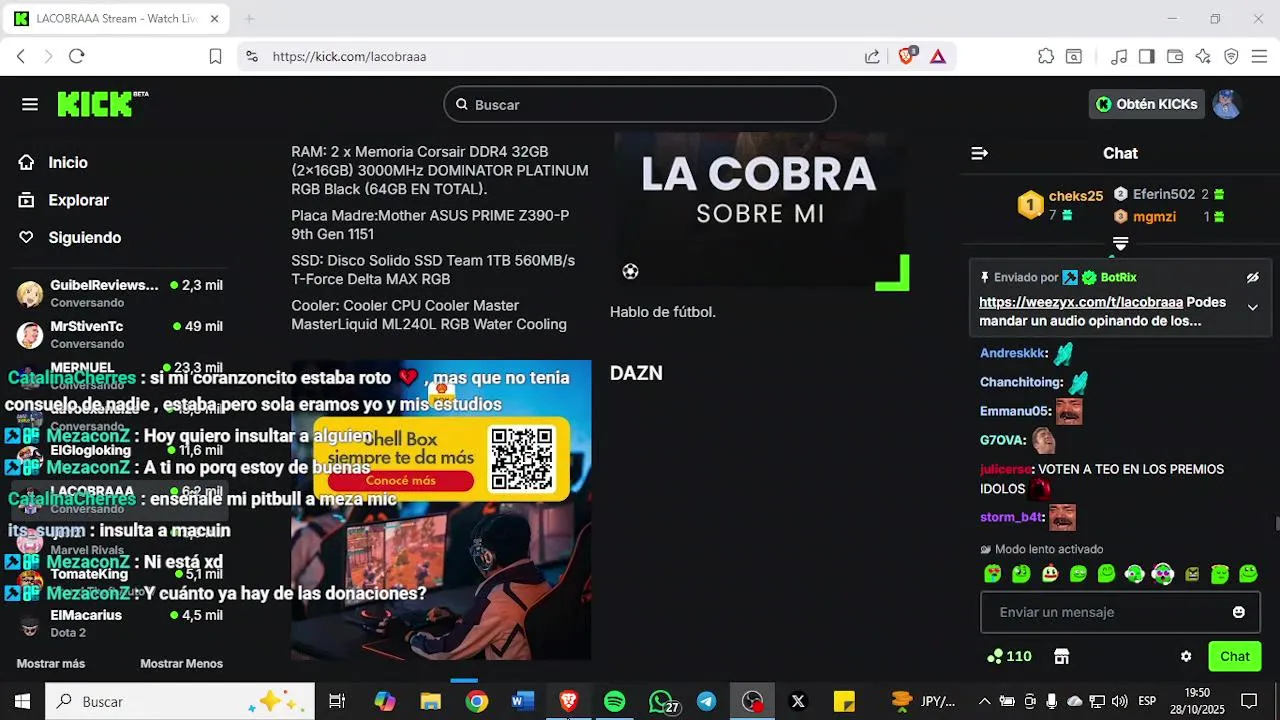
Task: Expand the pinned BotRix message
Action: (1252, 307)
